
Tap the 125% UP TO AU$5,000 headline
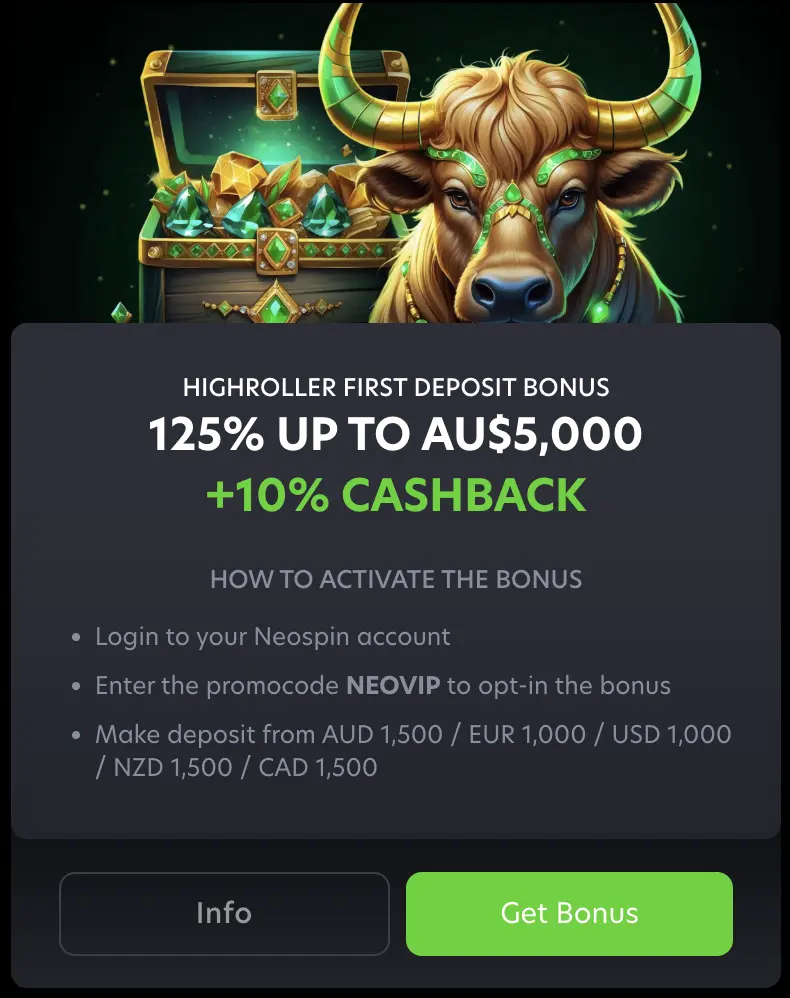coord(395,434)
